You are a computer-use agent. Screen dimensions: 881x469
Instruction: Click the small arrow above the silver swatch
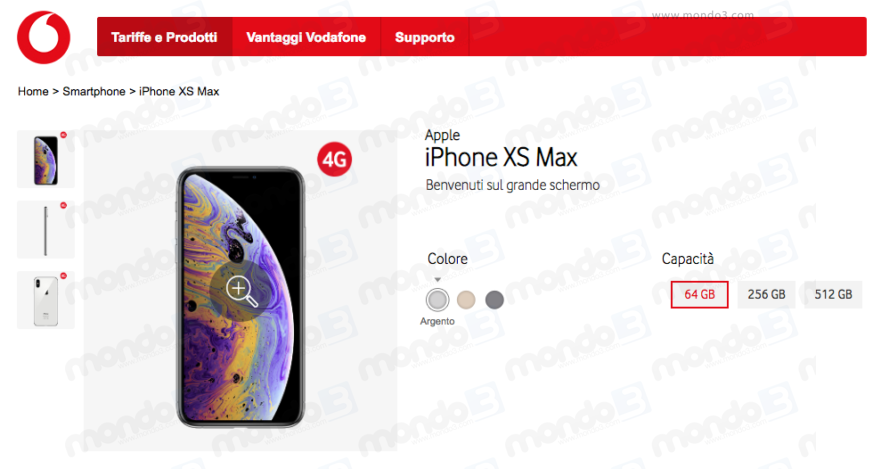click(x=437, y=280)
